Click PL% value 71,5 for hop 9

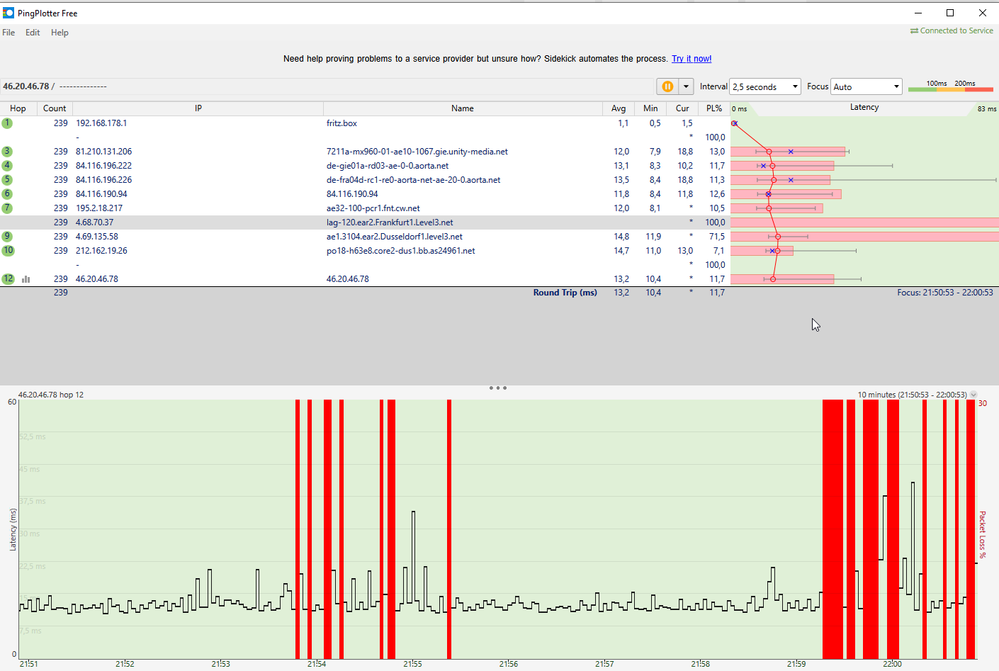pyautogui.click(x=717, y=236)
